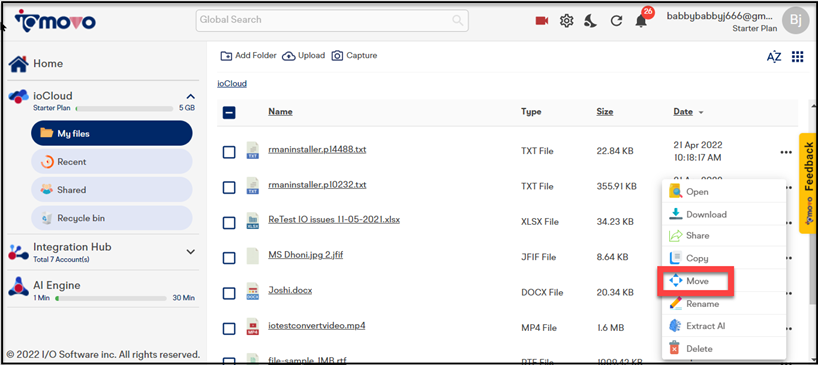Expand the Integration Hub chevron
This screenshot has height=365, width=818.
(191, 252)
